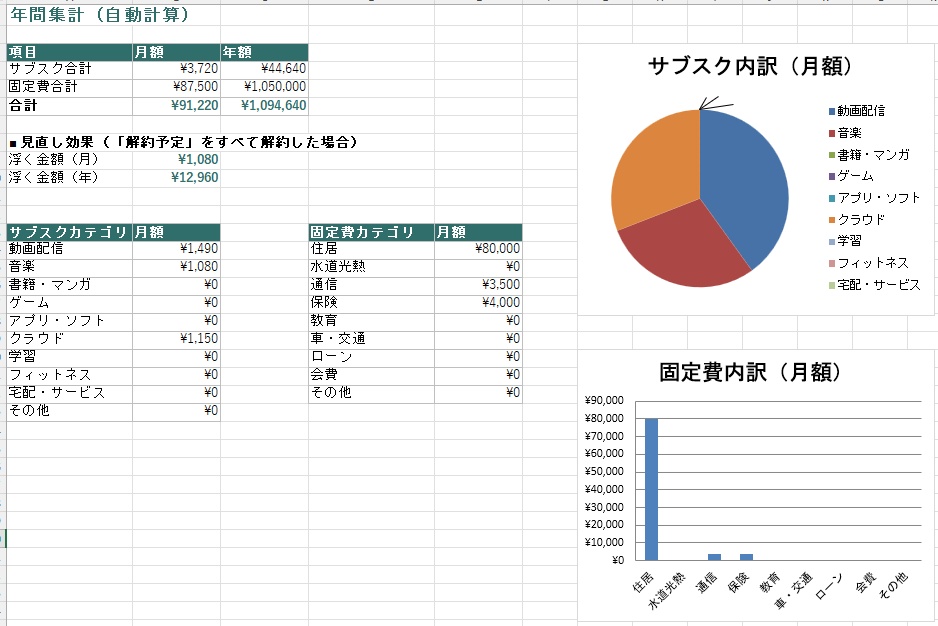938x626 pixels.
Task: Click the 住居 fixed cost category cell
Action: click(x=371, y=249)
